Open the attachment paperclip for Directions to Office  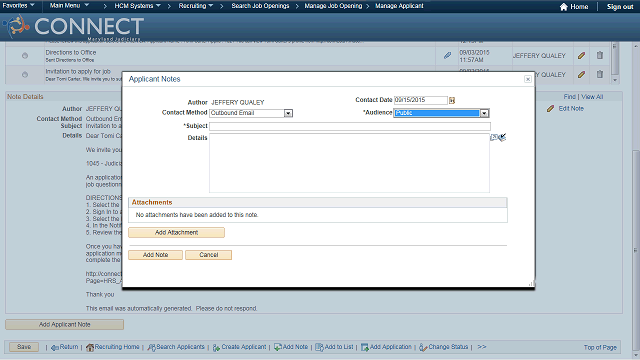(447, 55)
